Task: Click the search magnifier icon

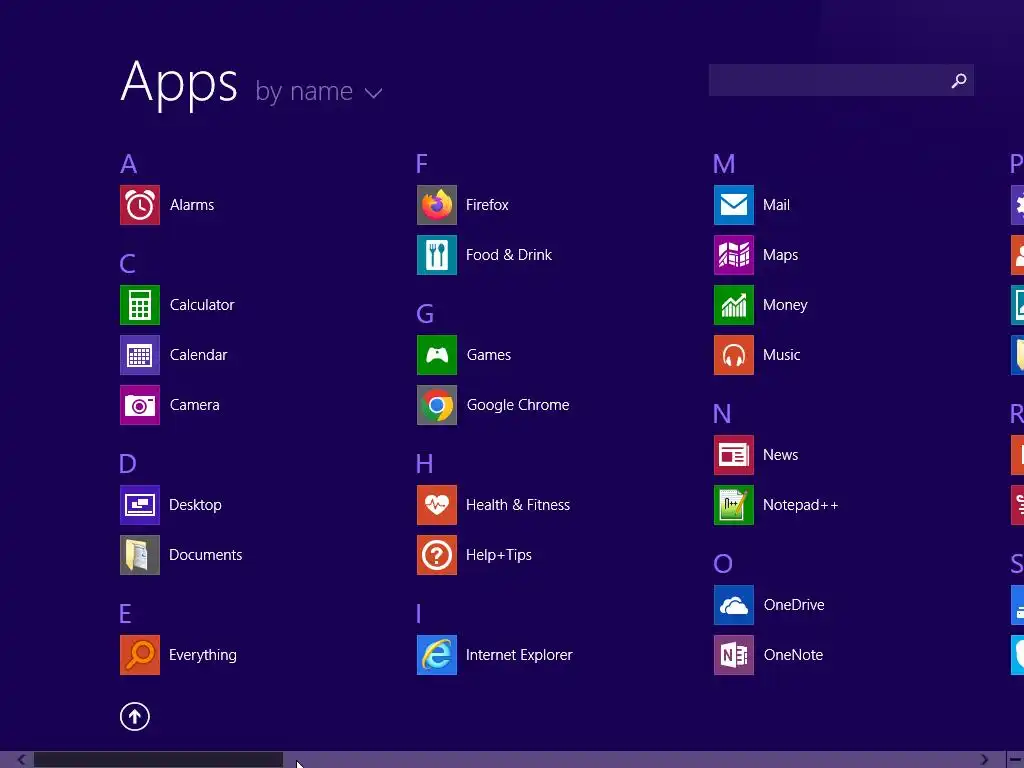Action: (959, 80)
